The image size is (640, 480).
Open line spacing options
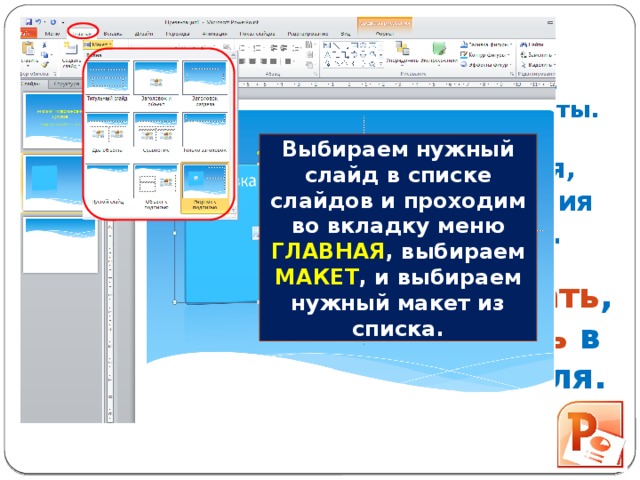tap(296, 48)
